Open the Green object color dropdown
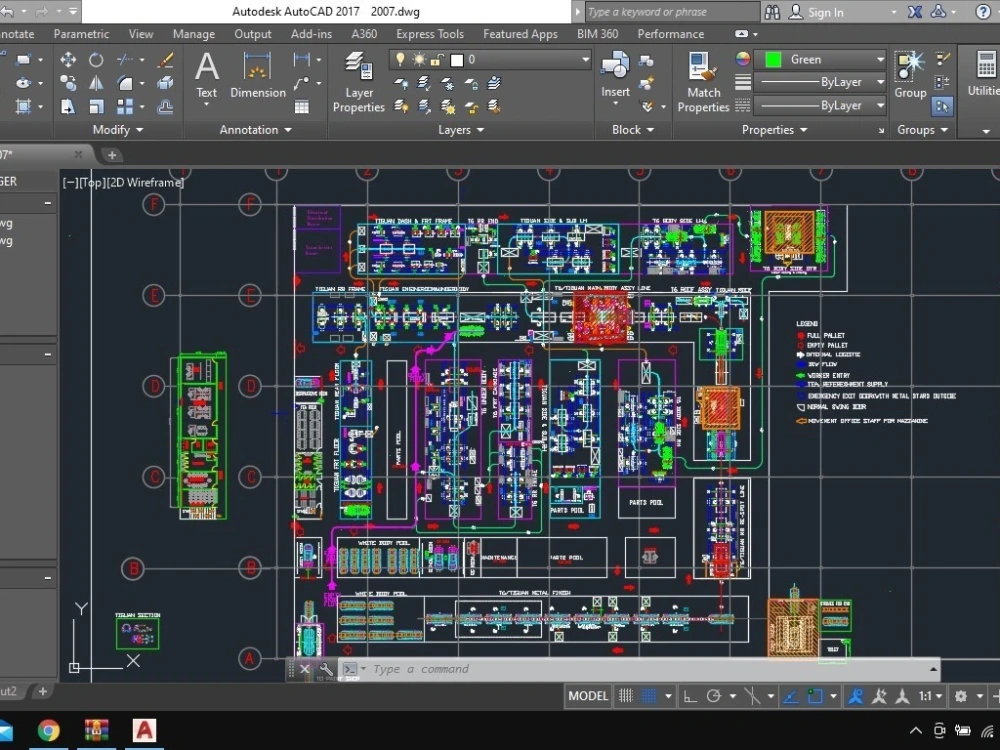This screenshot has width=1000, height=750. coord(880,59)
